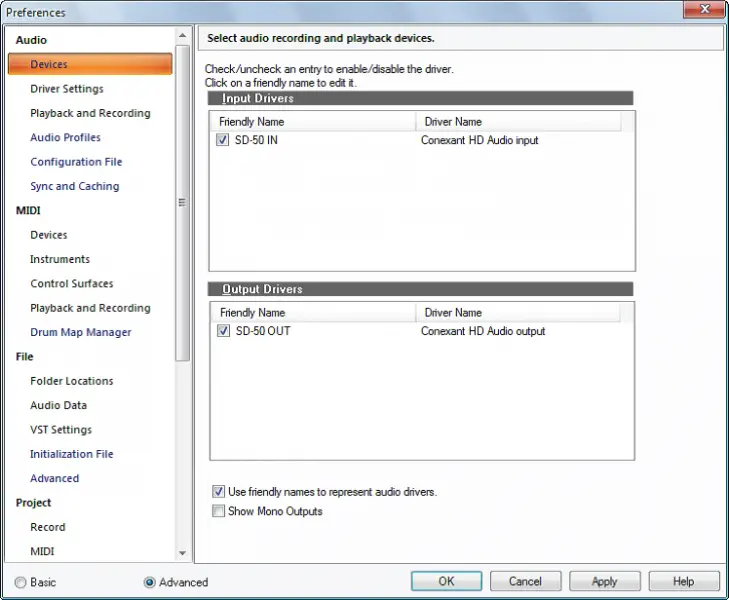729x600 pixels.
Task: Open Project Record settings
Action: click(48, 527)
